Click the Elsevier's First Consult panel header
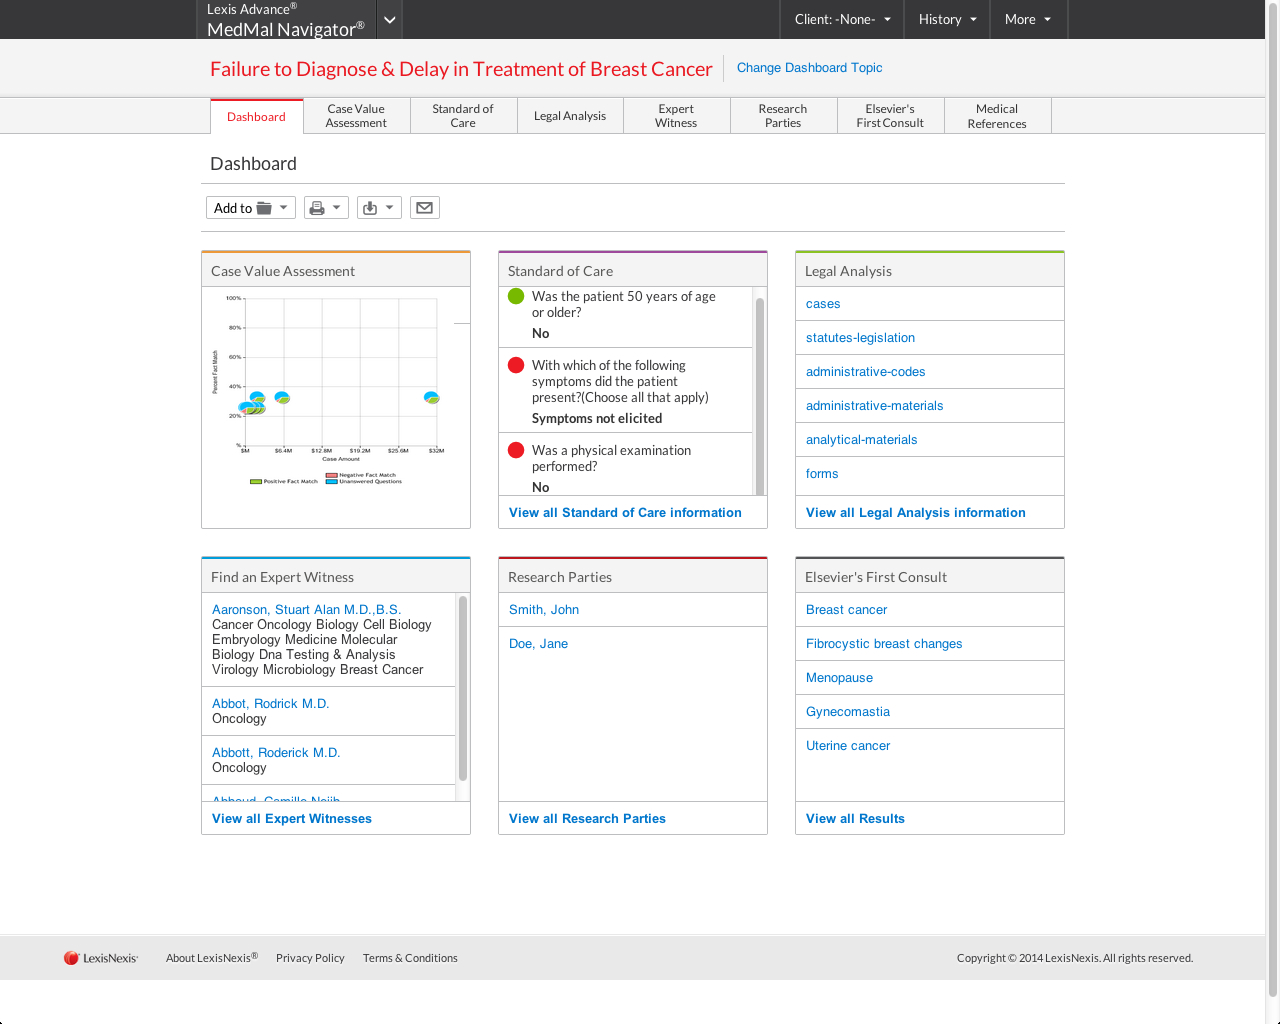 click(x=930, y=576)
